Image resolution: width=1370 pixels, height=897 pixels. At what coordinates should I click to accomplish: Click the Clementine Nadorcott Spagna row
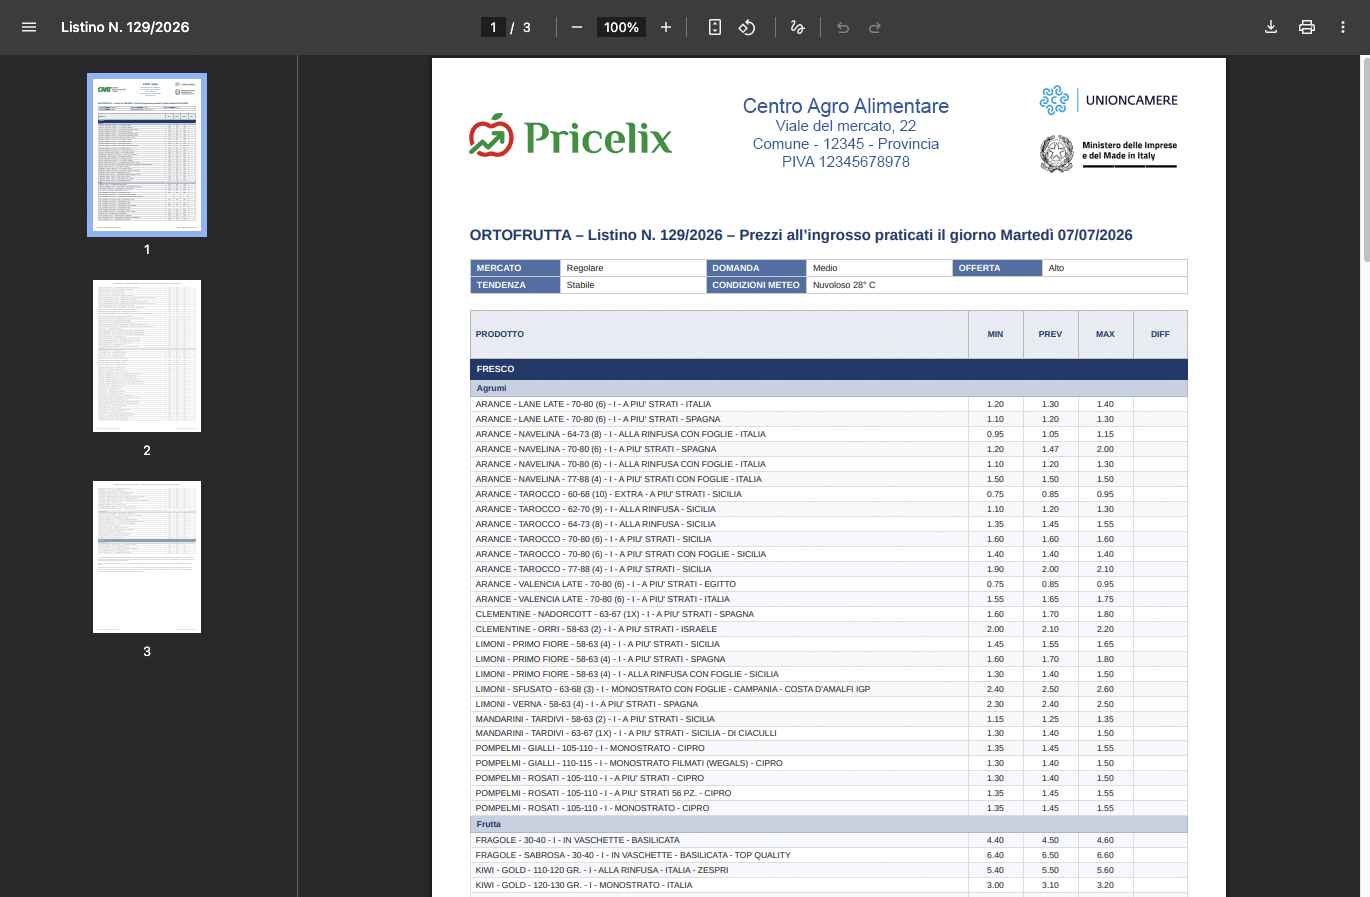coord(829,614)
